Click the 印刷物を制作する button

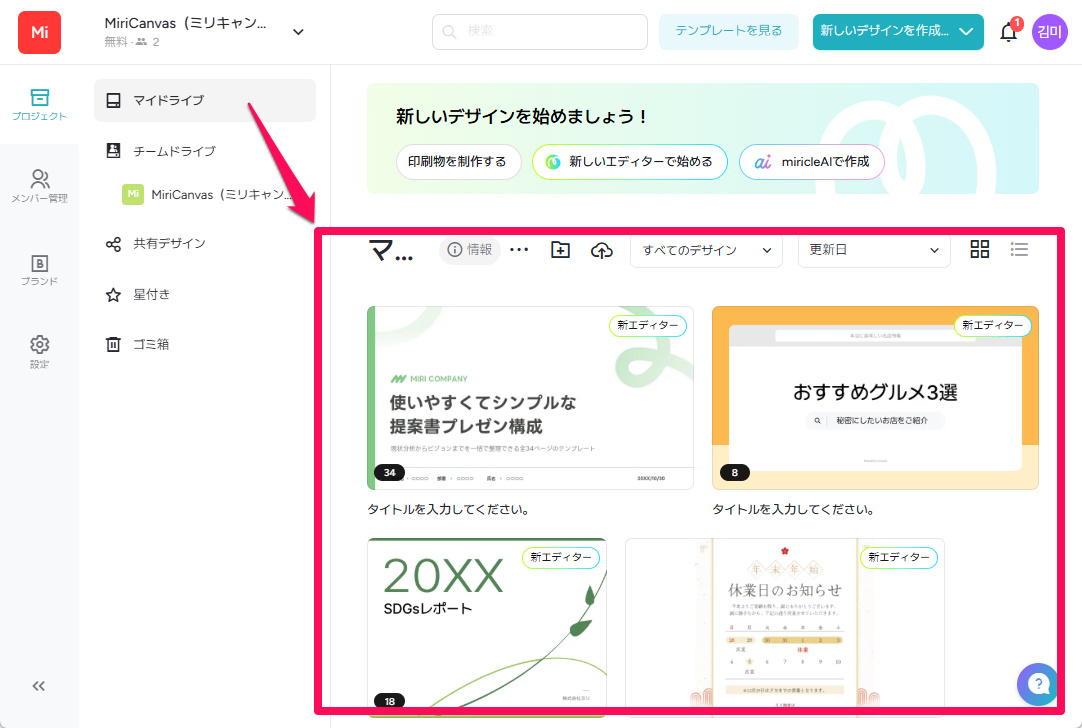point(458,162)
